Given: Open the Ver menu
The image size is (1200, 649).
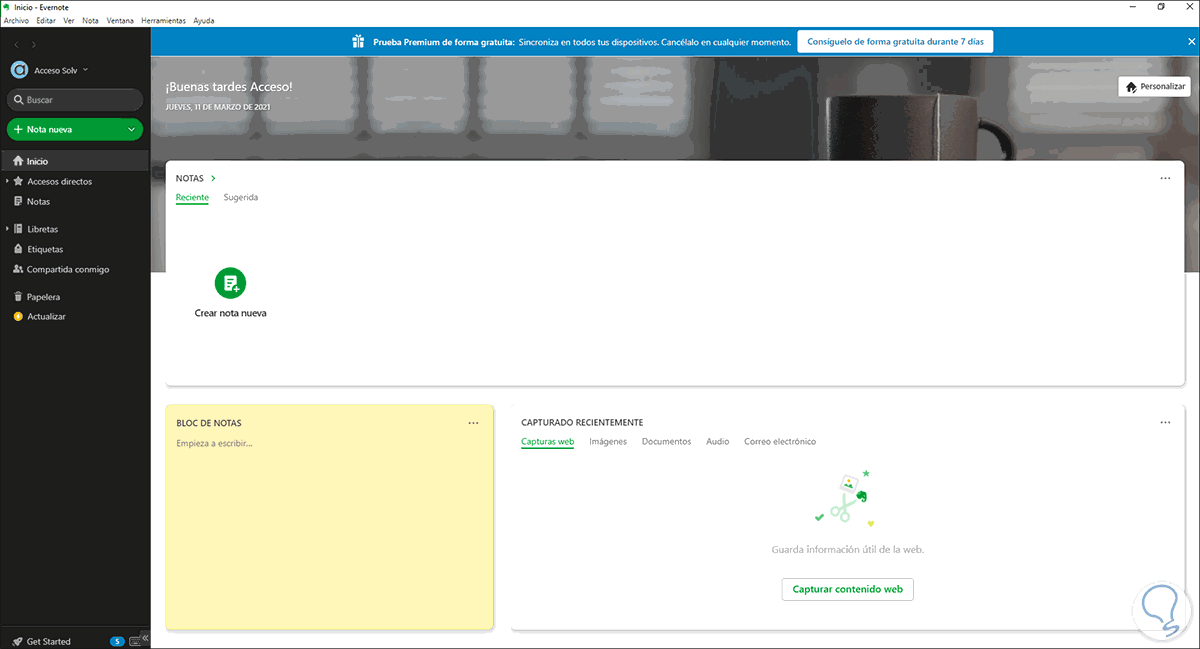Looking at the screenshot, I should [69, 20].
